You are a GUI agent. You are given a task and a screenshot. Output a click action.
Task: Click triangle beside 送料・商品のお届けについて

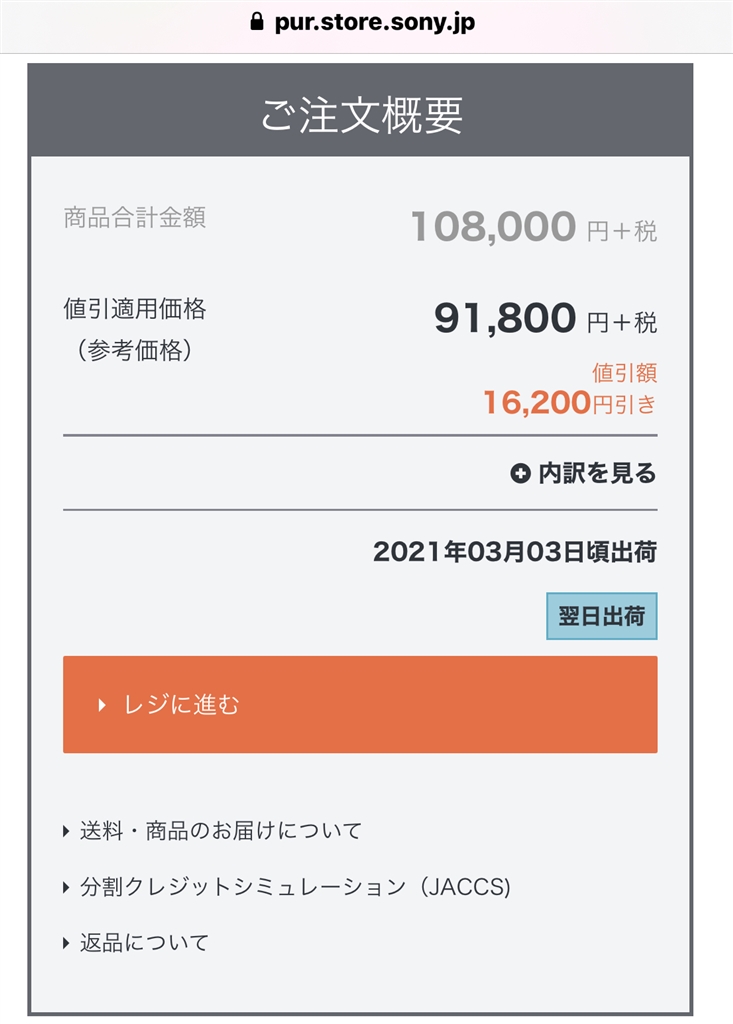point(67,830)
